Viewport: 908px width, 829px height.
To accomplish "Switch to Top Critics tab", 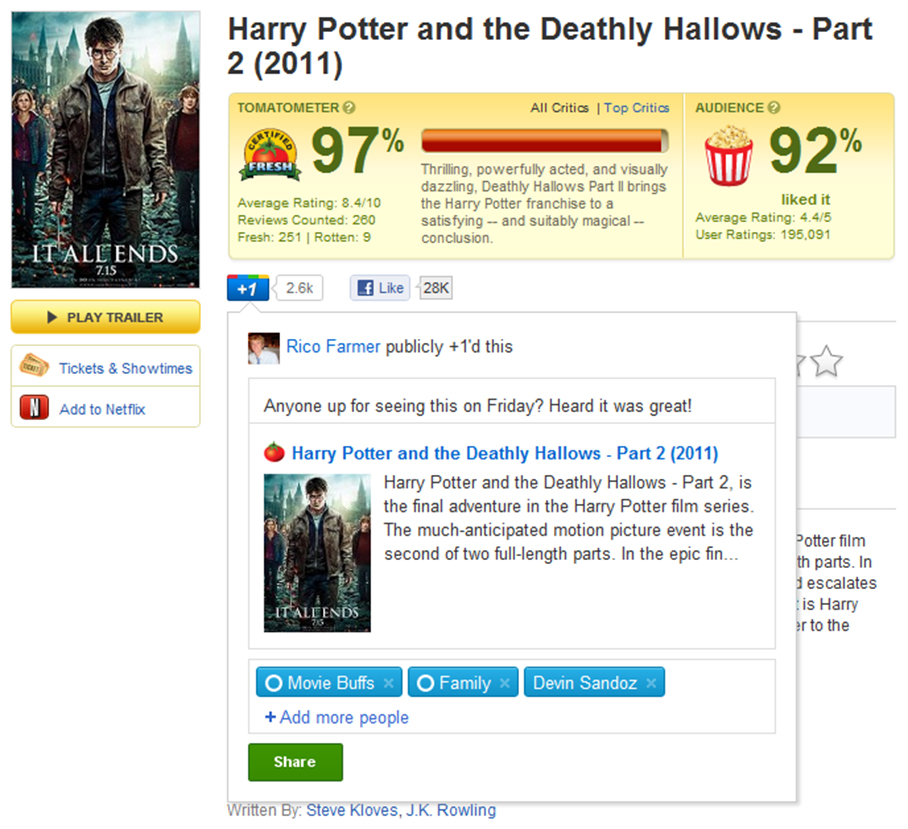I will click(636, 108).
